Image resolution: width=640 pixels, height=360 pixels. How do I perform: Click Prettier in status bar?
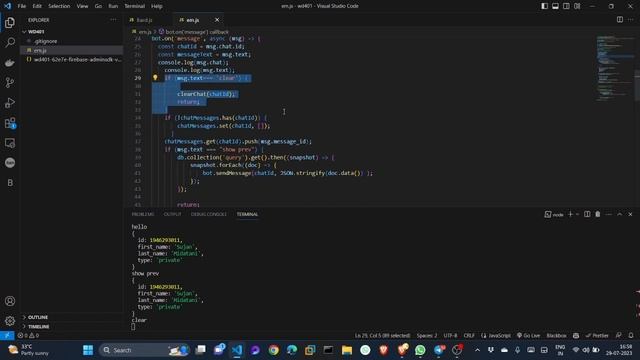tap(597, 336)
